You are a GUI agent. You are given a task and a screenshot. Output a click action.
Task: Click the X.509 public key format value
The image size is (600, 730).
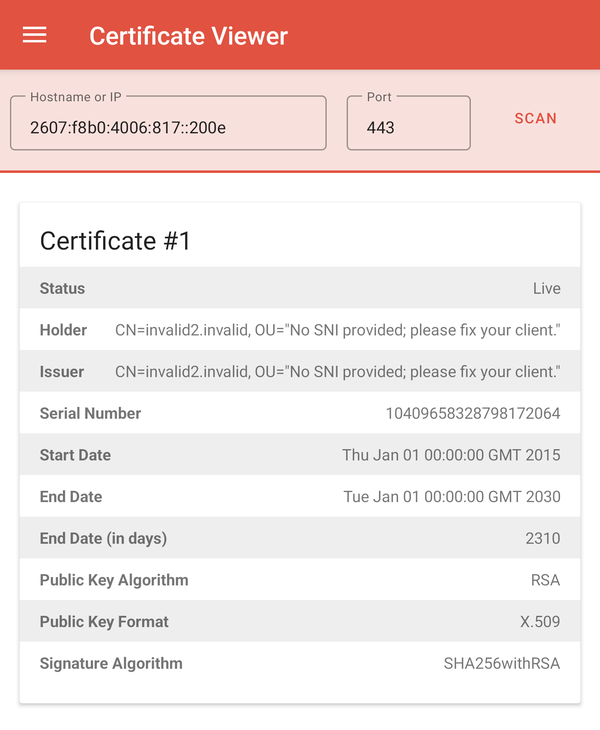tap(540, 621)
